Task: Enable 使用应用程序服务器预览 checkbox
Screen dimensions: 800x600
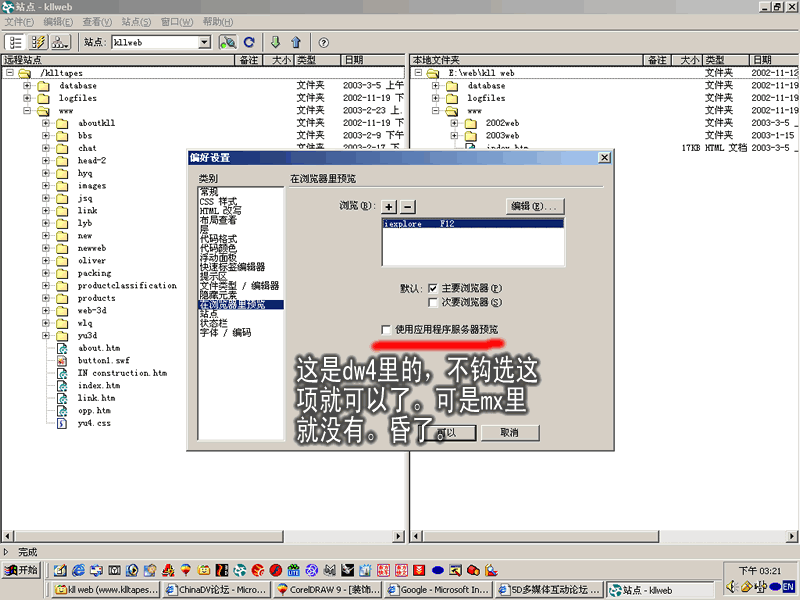Action: (x=386, y=329)
